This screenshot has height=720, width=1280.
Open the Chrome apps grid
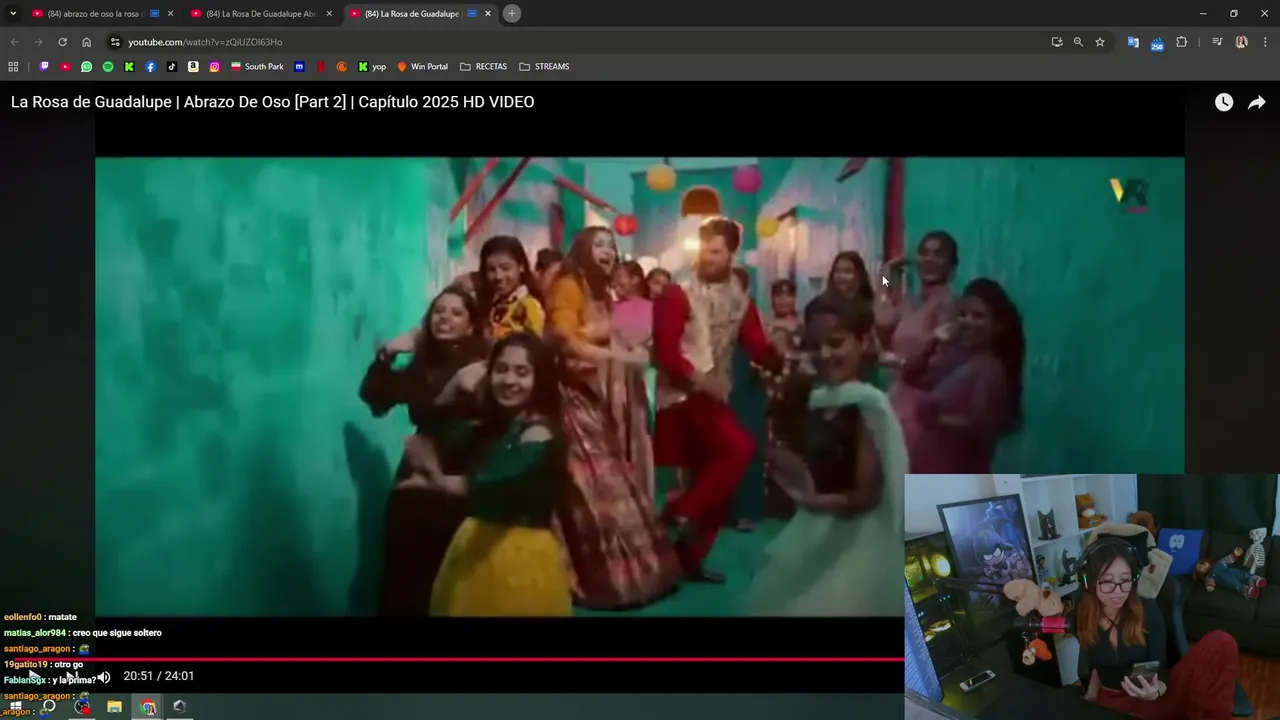pos(13,67)
